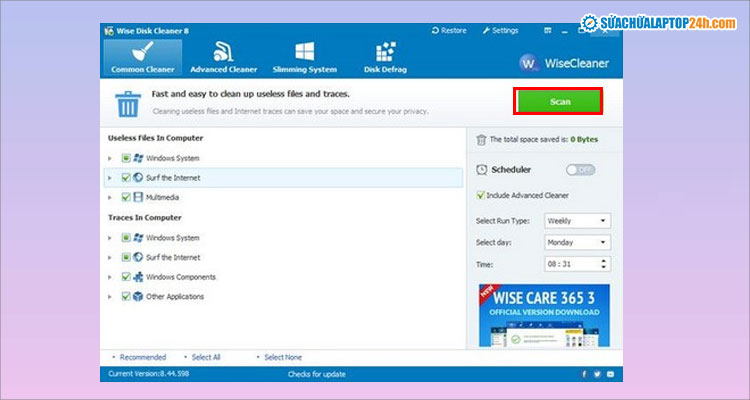
Task: Open the Disk Defrag icon
Action: (385, 52)
